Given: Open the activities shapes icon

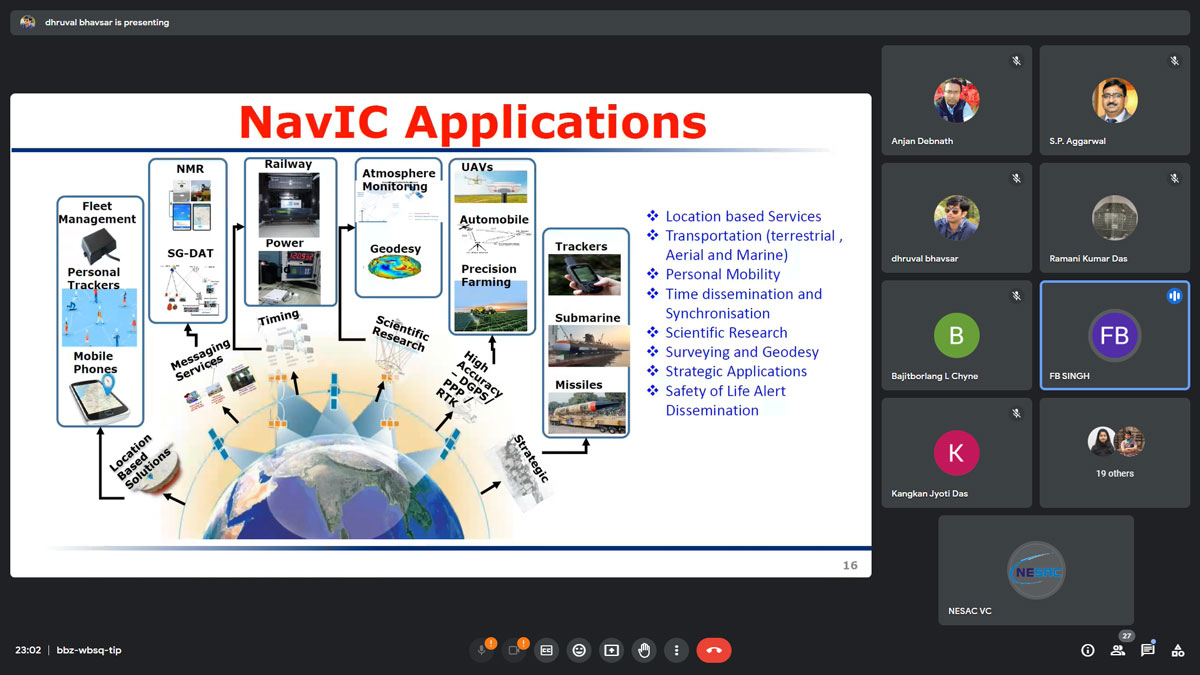Looking at the screenshot, I should pyautogui.click(x=1178, y=650).
